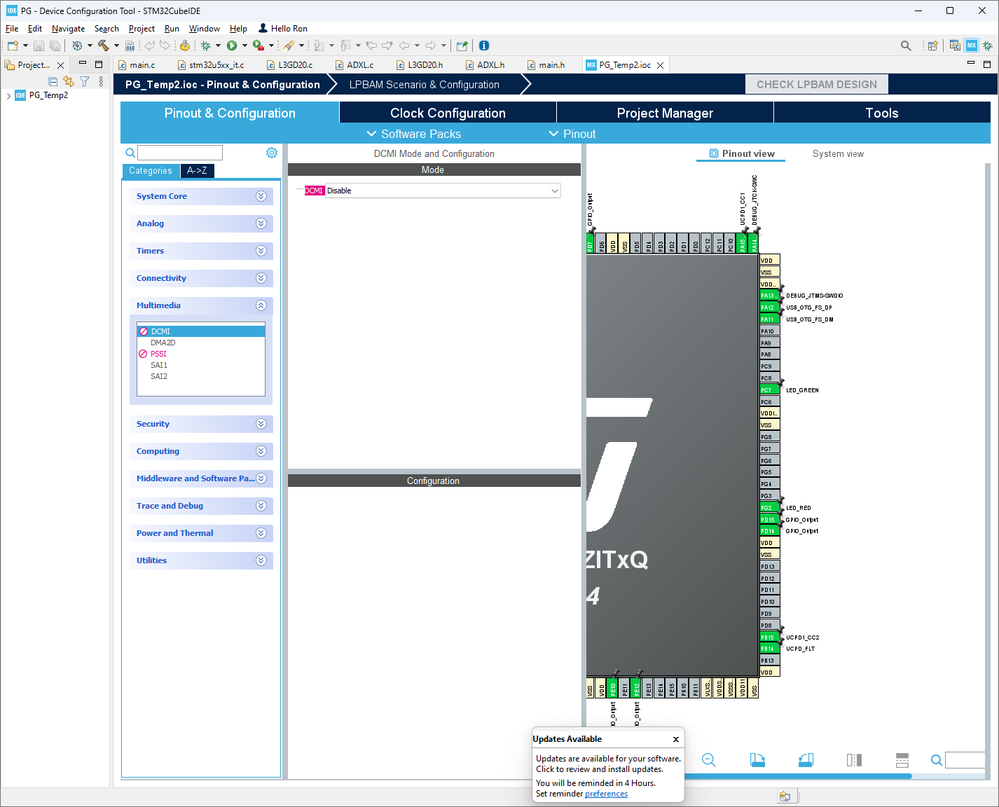
Task: Click the green Run play icon
Action: tap(232, 46)
